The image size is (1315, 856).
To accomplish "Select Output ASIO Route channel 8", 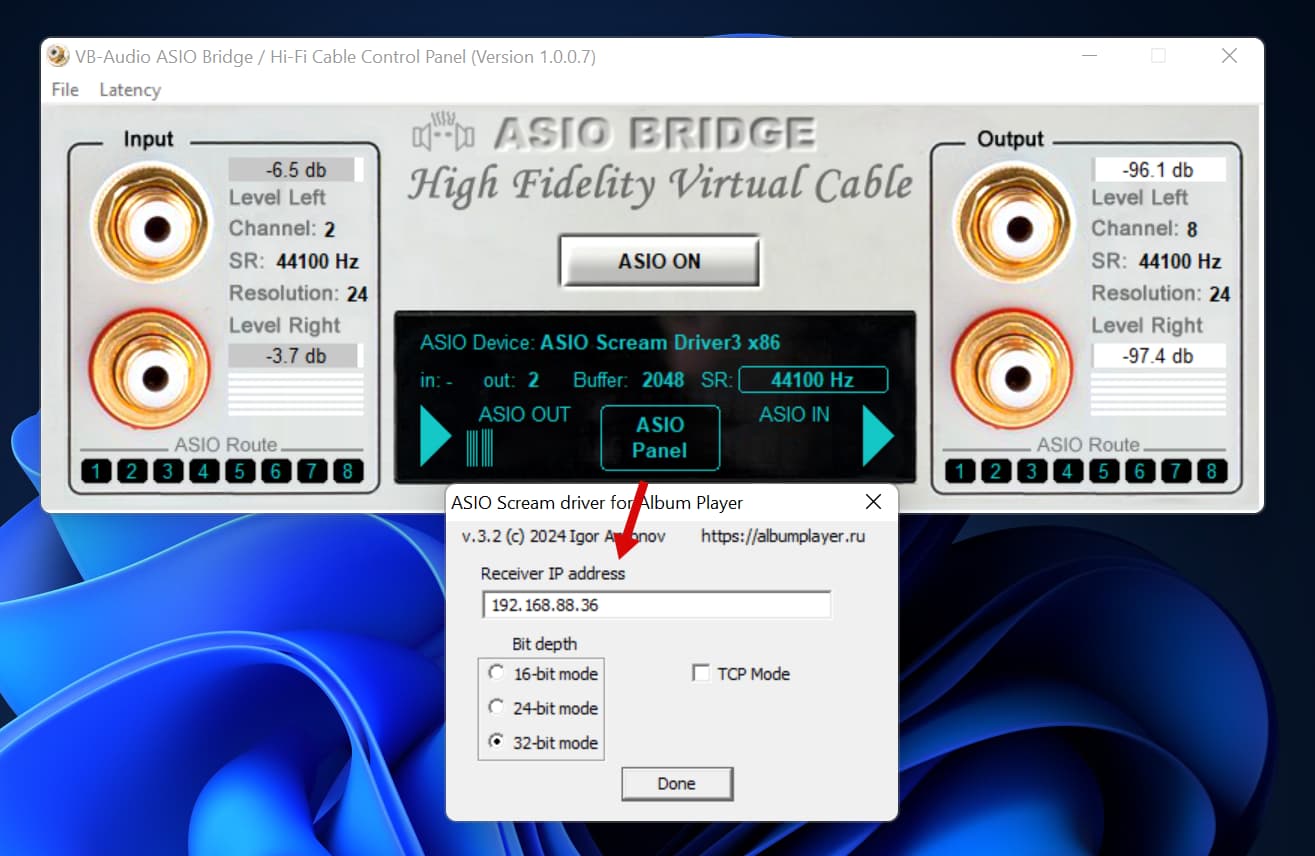I will point(1211,471).
